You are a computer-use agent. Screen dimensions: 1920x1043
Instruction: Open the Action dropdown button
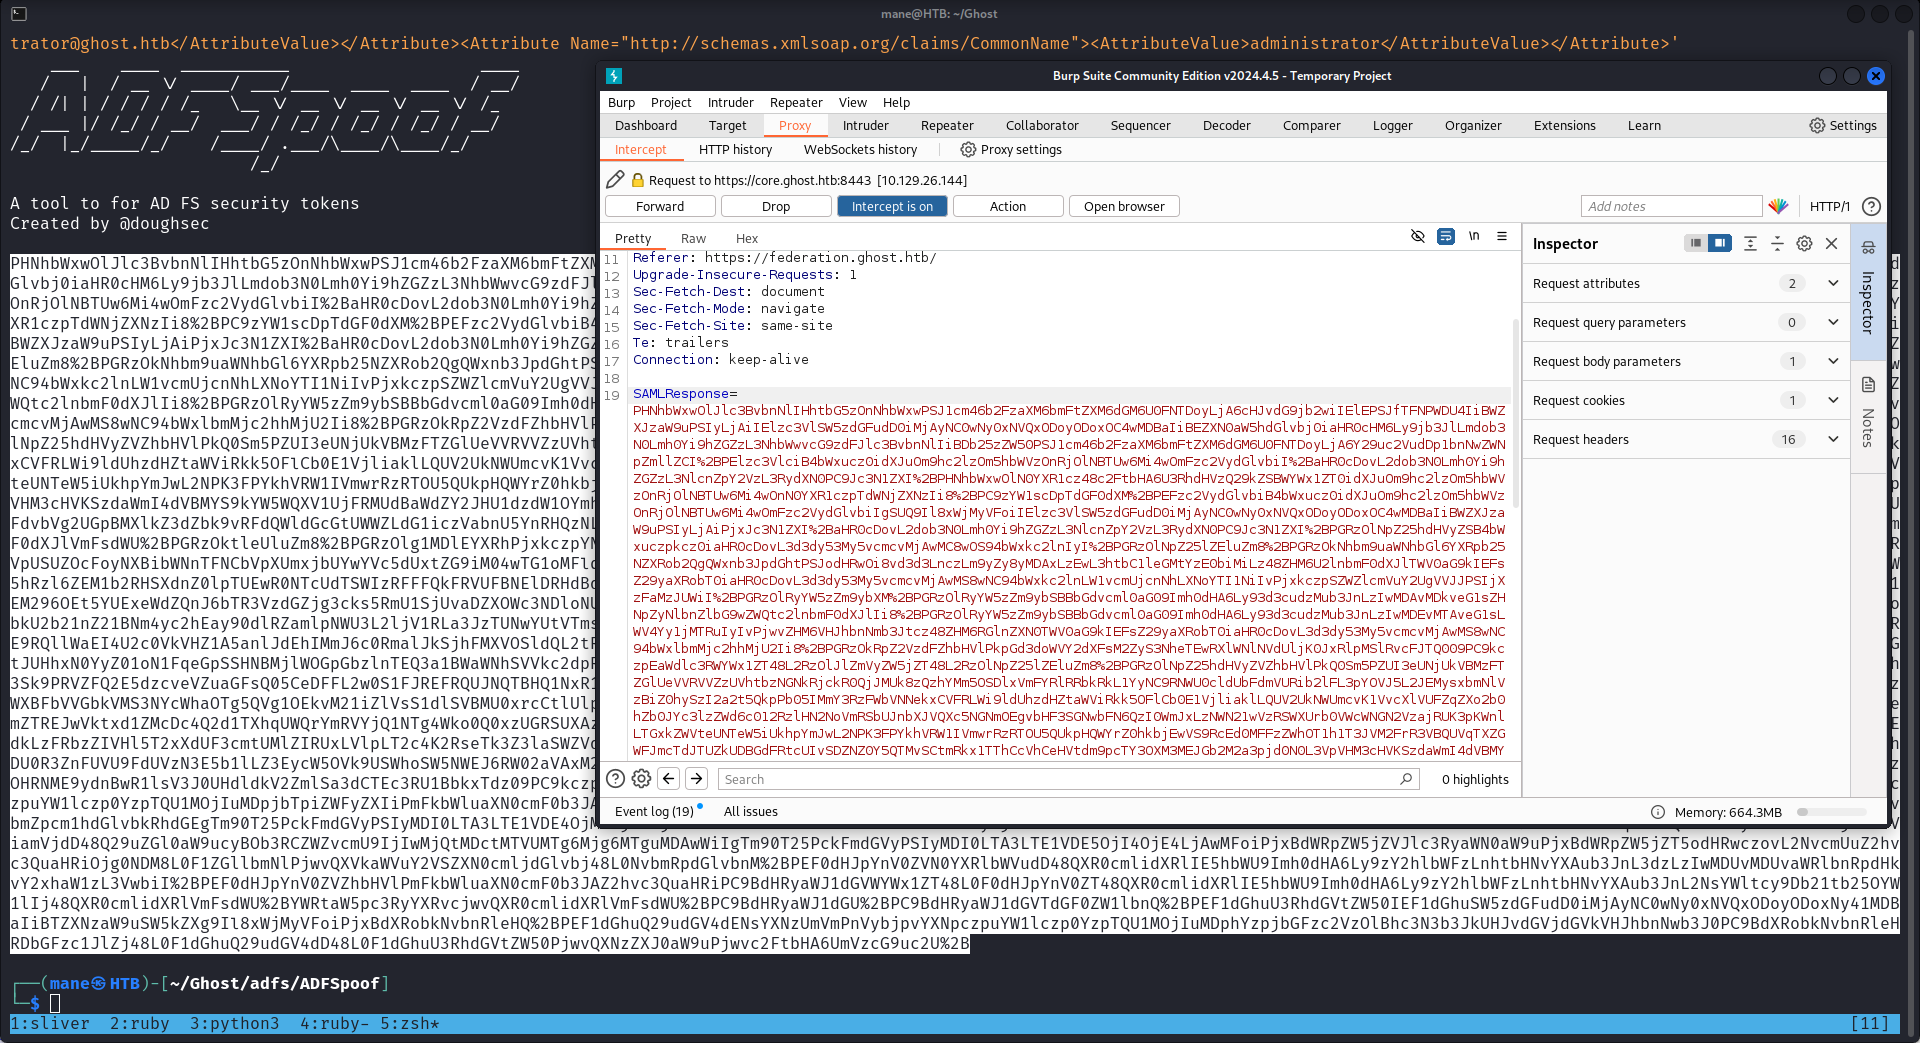point(1007,206)
